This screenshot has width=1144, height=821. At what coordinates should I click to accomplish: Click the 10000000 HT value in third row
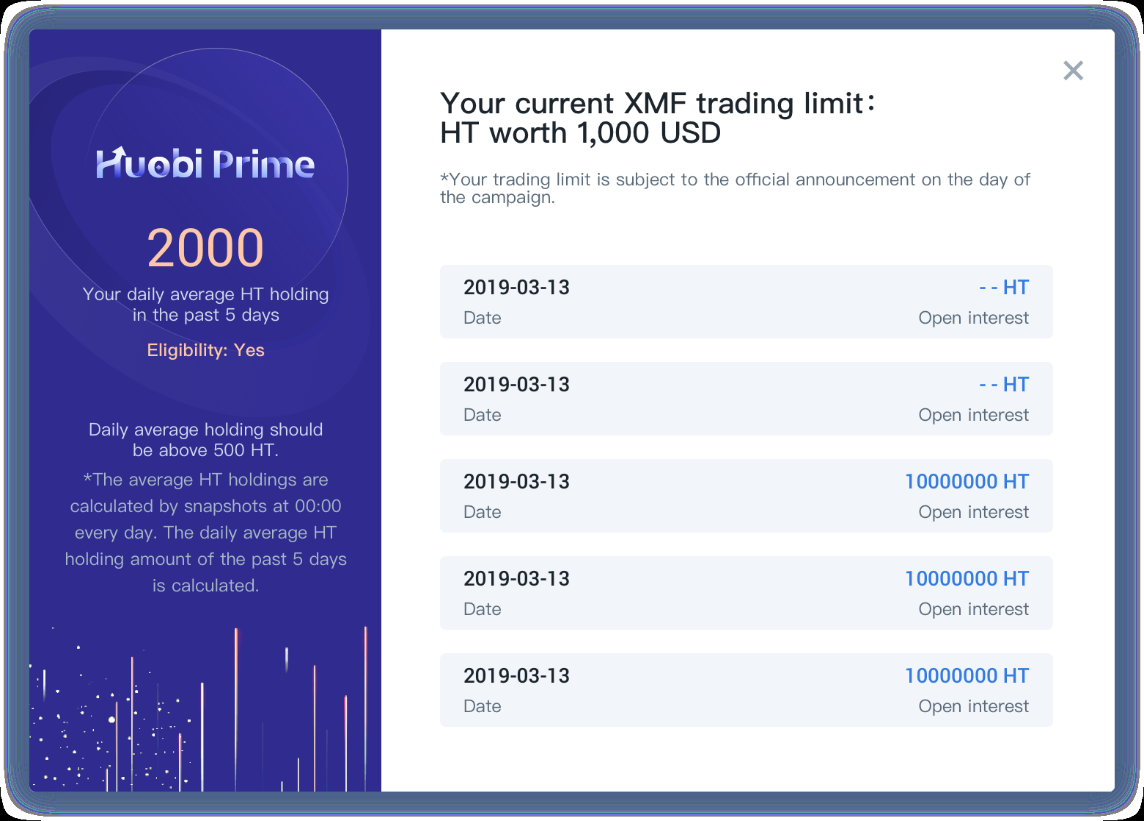tap(967, 482)
